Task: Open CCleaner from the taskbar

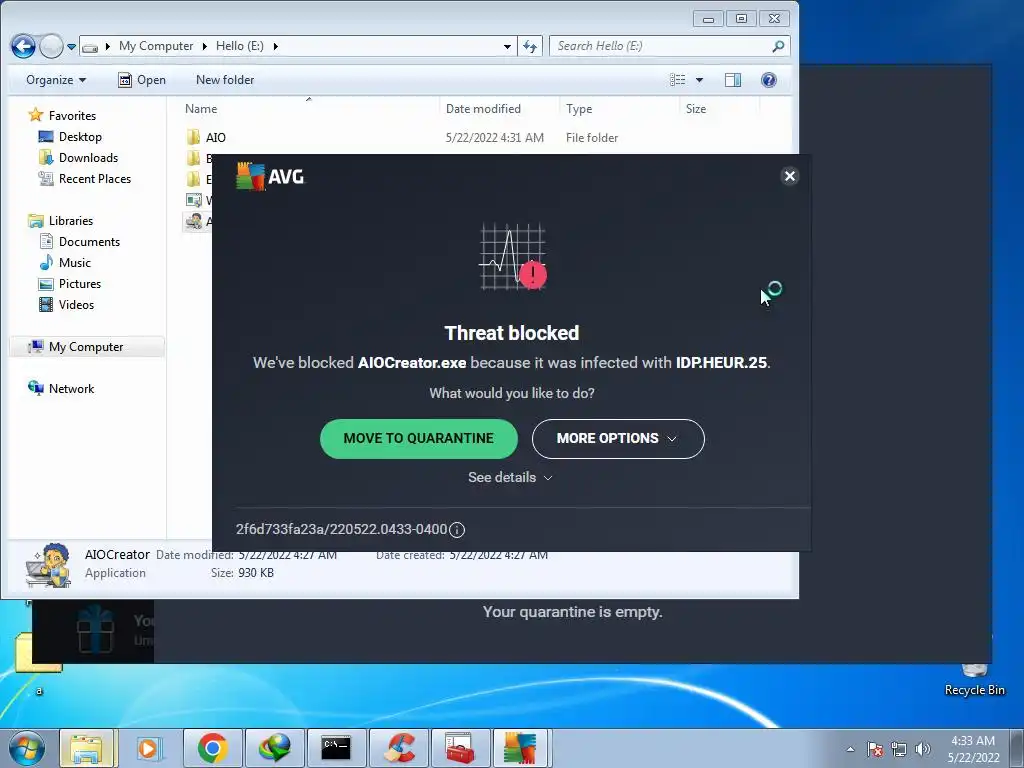Action: [398, 748]
